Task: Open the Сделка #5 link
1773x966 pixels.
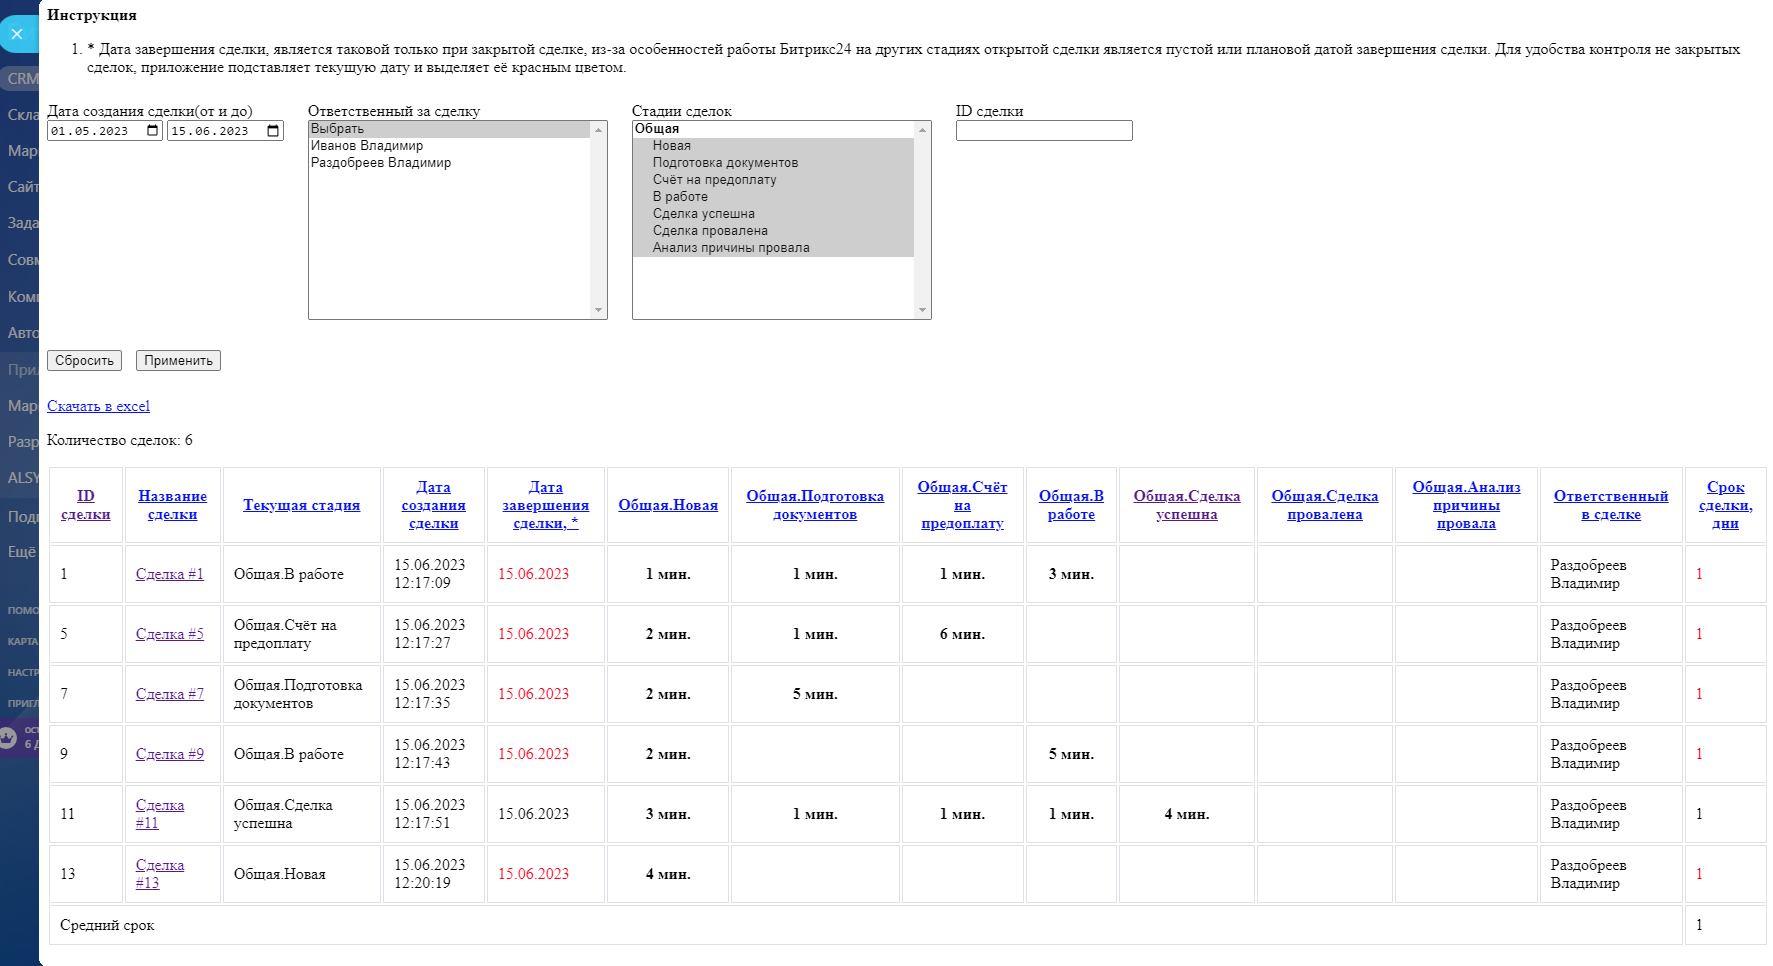Action: (x=170, y=634)
